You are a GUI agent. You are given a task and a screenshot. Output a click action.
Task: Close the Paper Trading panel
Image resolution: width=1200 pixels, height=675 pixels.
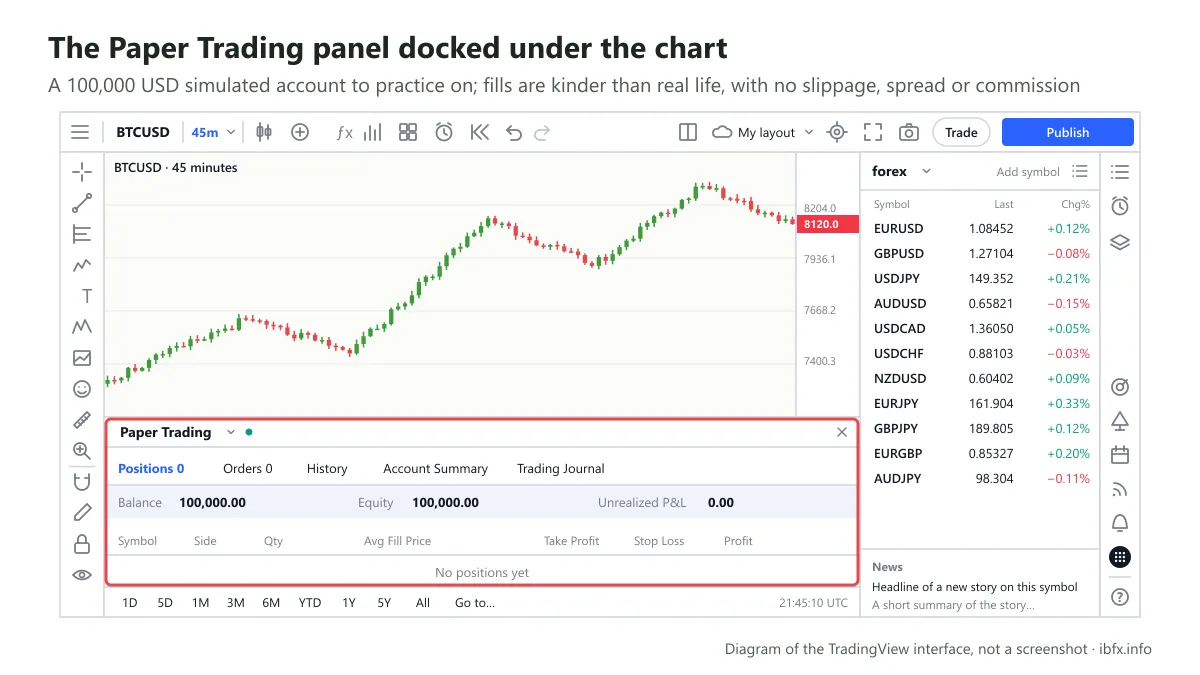(x=842, y=432)
